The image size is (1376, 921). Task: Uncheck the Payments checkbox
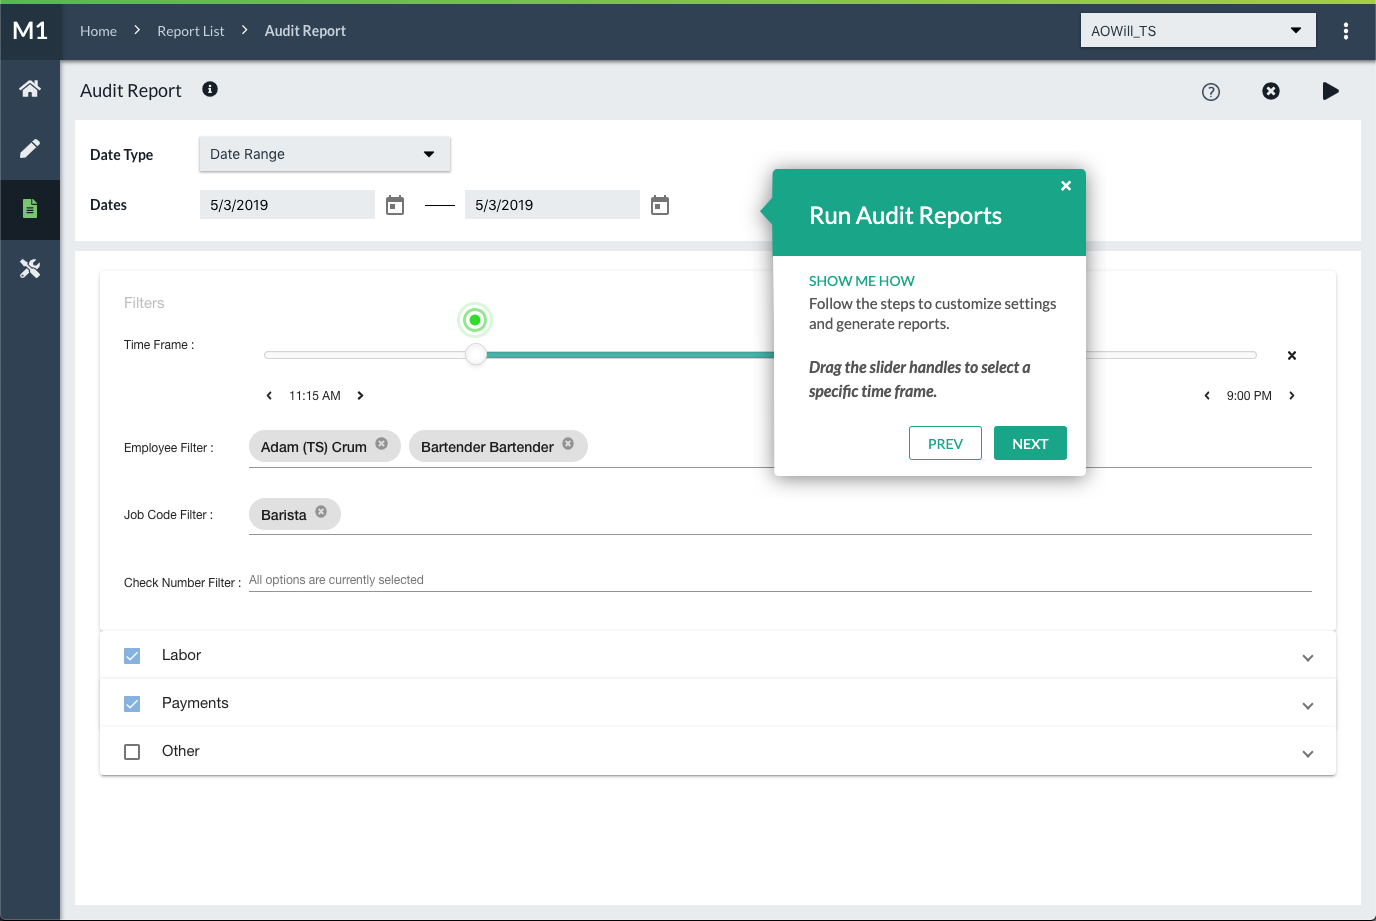pyautogui.click(x=132, y=704)
